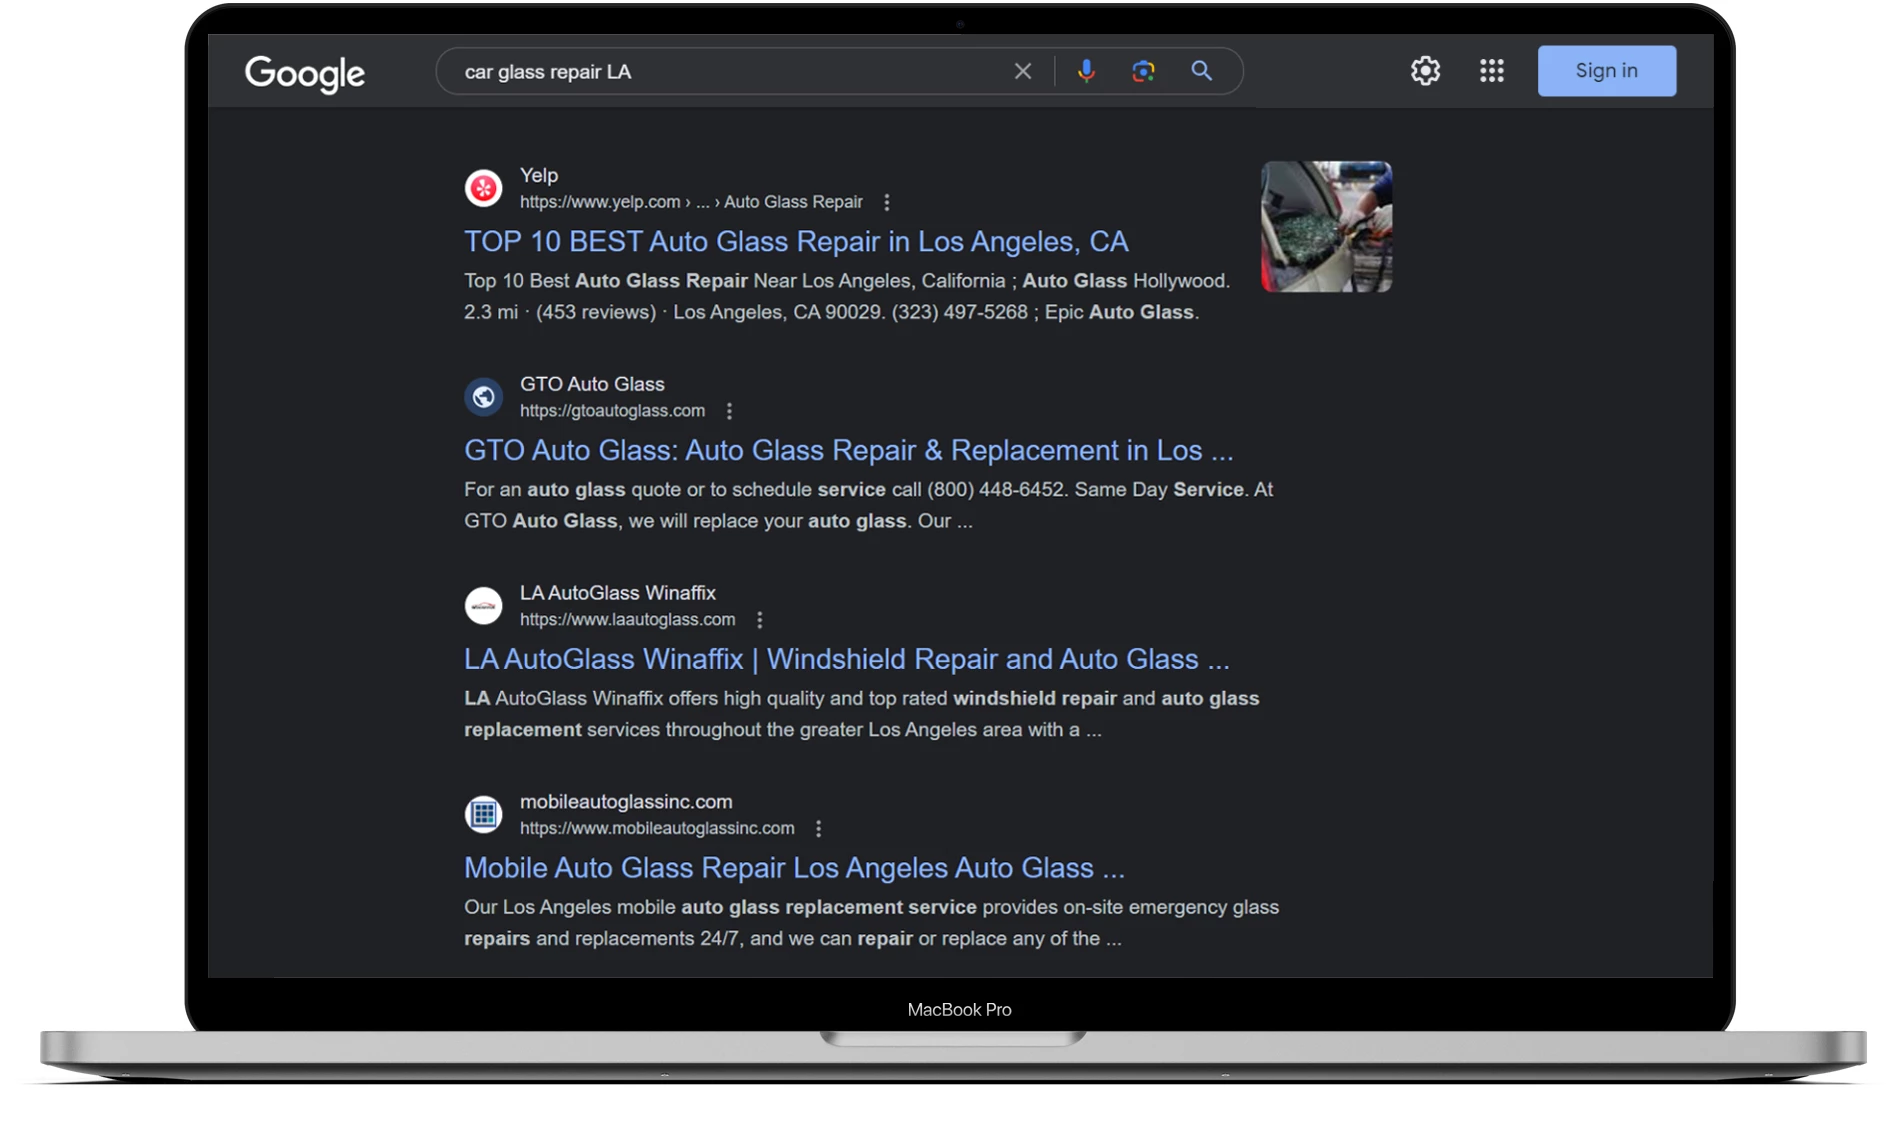Open 'TOP 10 BEST Auto Glass Repair' link
The width and height of the screenshot is (1900, 1140).
pyautogui.click(x=796, y=241)
